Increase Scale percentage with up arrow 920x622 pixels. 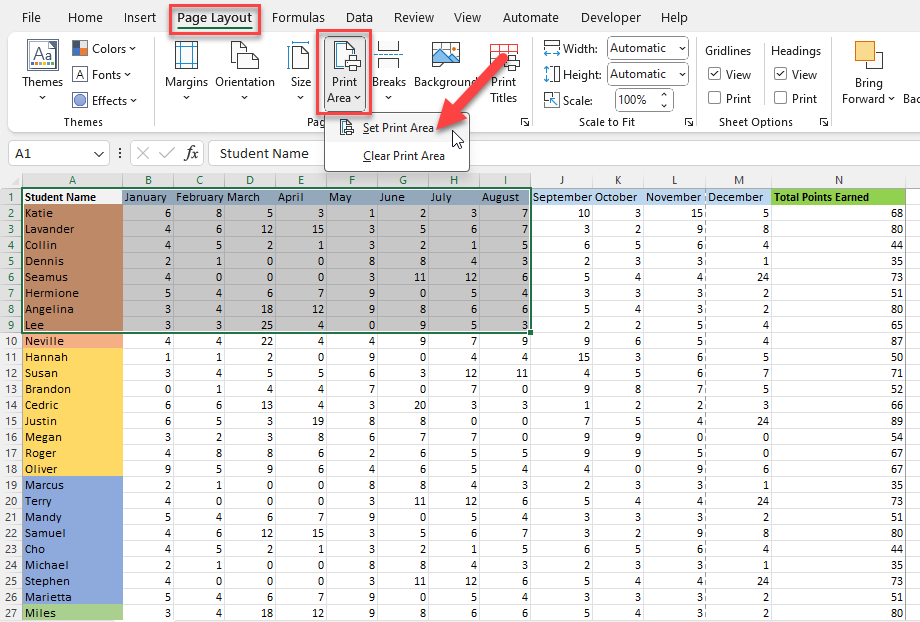[664, 94]
